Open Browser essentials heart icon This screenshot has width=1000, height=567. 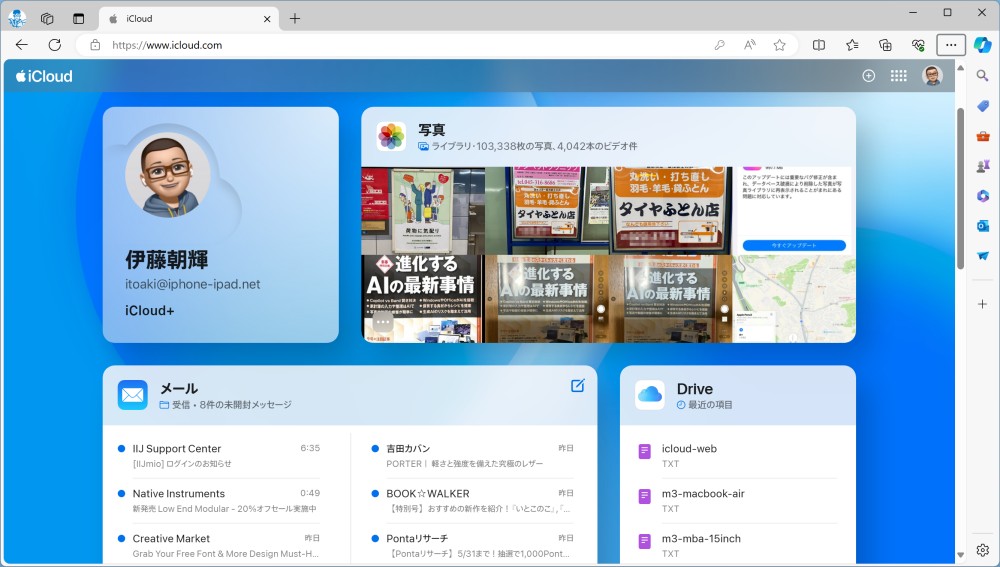[x=918, y=45]
